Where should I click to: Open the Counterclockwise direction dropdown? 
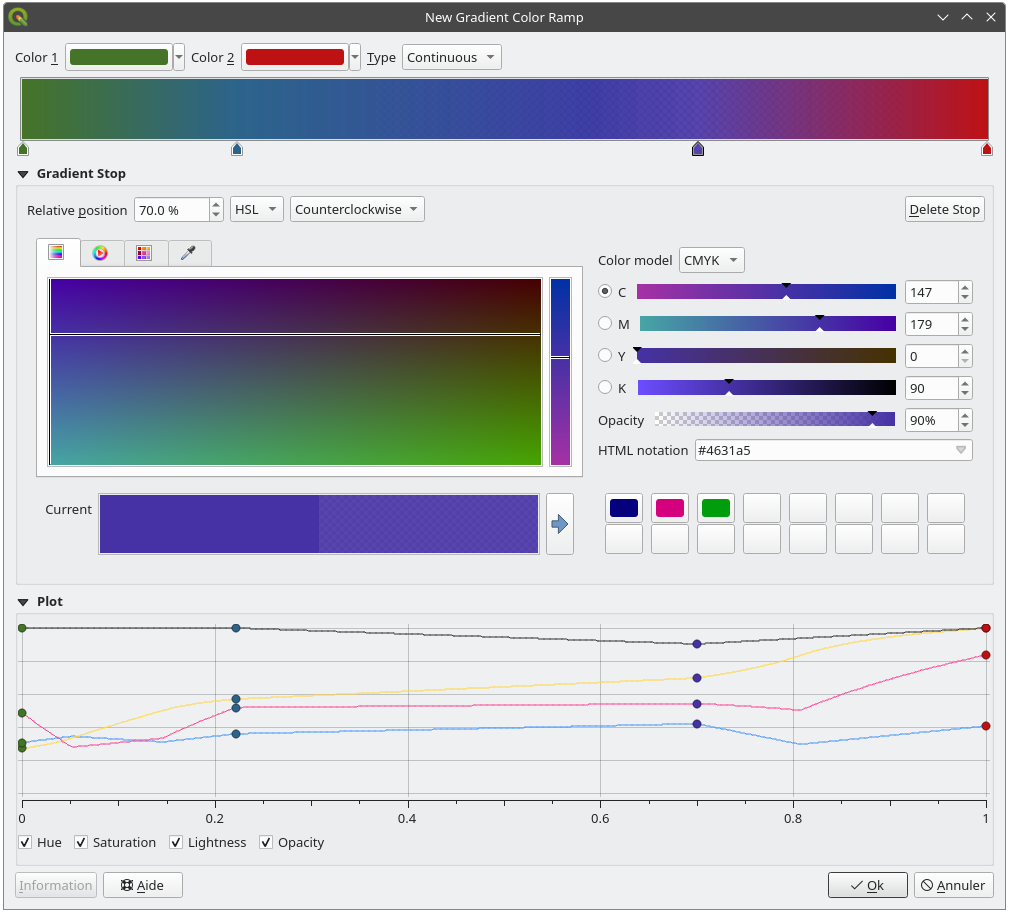click(x=357, y=209)
